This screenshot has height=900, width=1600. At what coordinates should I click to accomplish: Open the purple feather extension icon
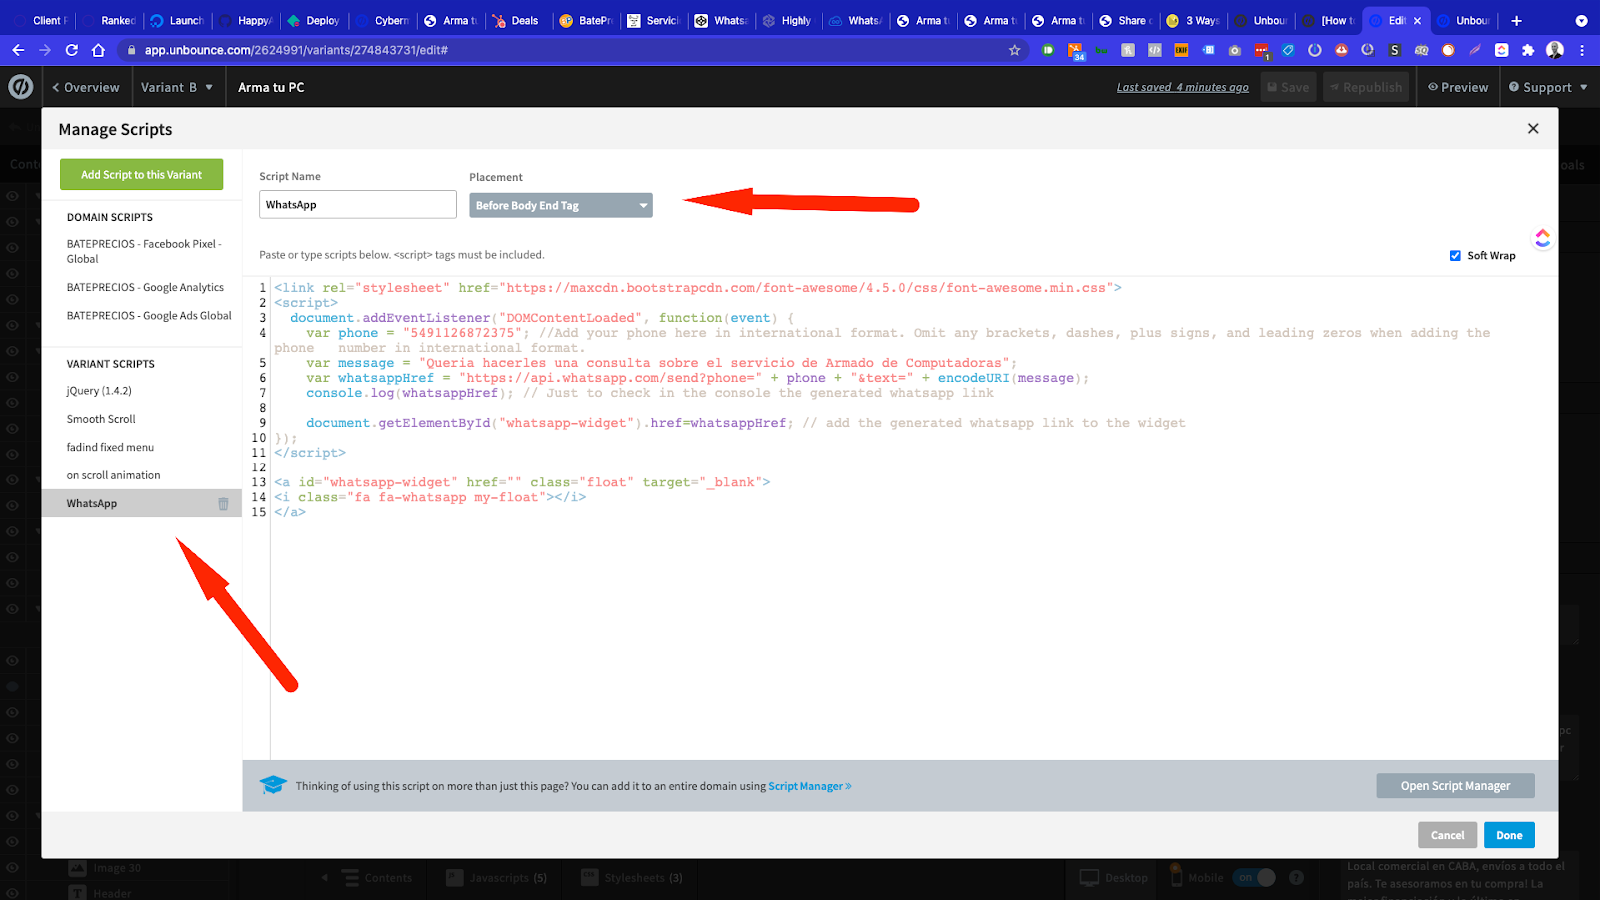(1475, 50)
